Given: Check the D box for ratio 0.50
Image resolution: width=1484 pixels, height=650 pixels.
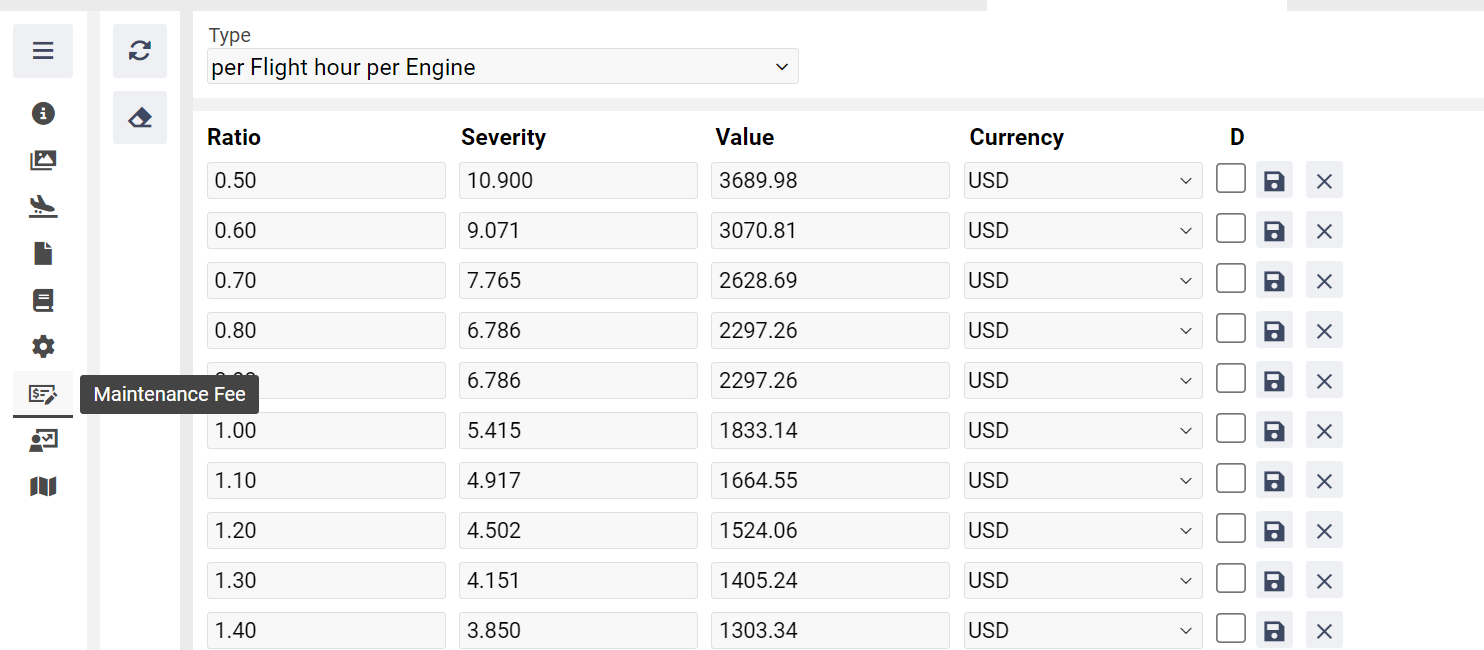Looking at the screenshot, I should [1230, 179].
